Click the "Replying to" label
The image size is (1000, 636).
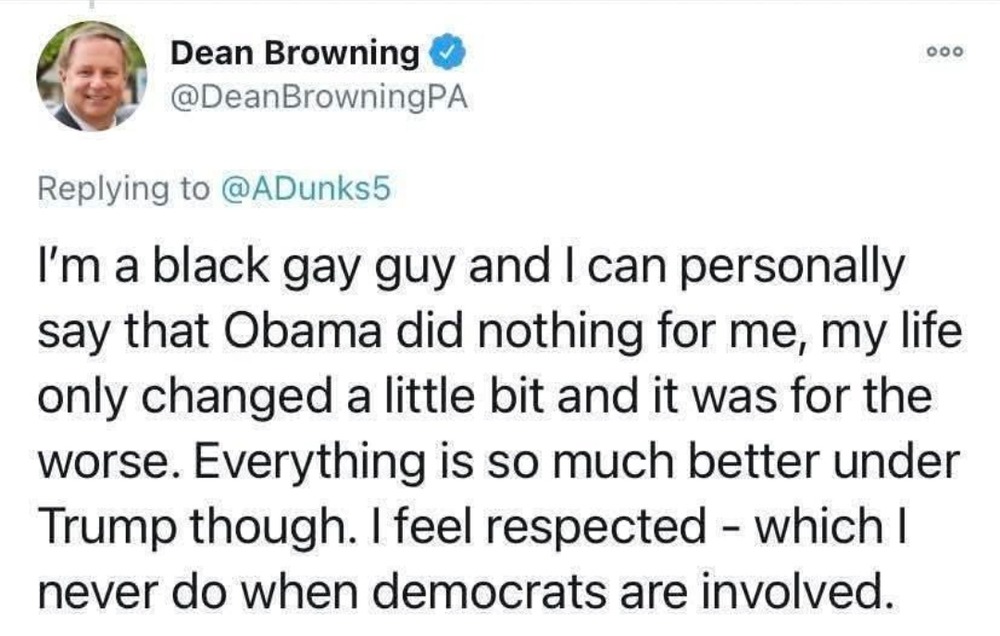[x=124, y=187]
